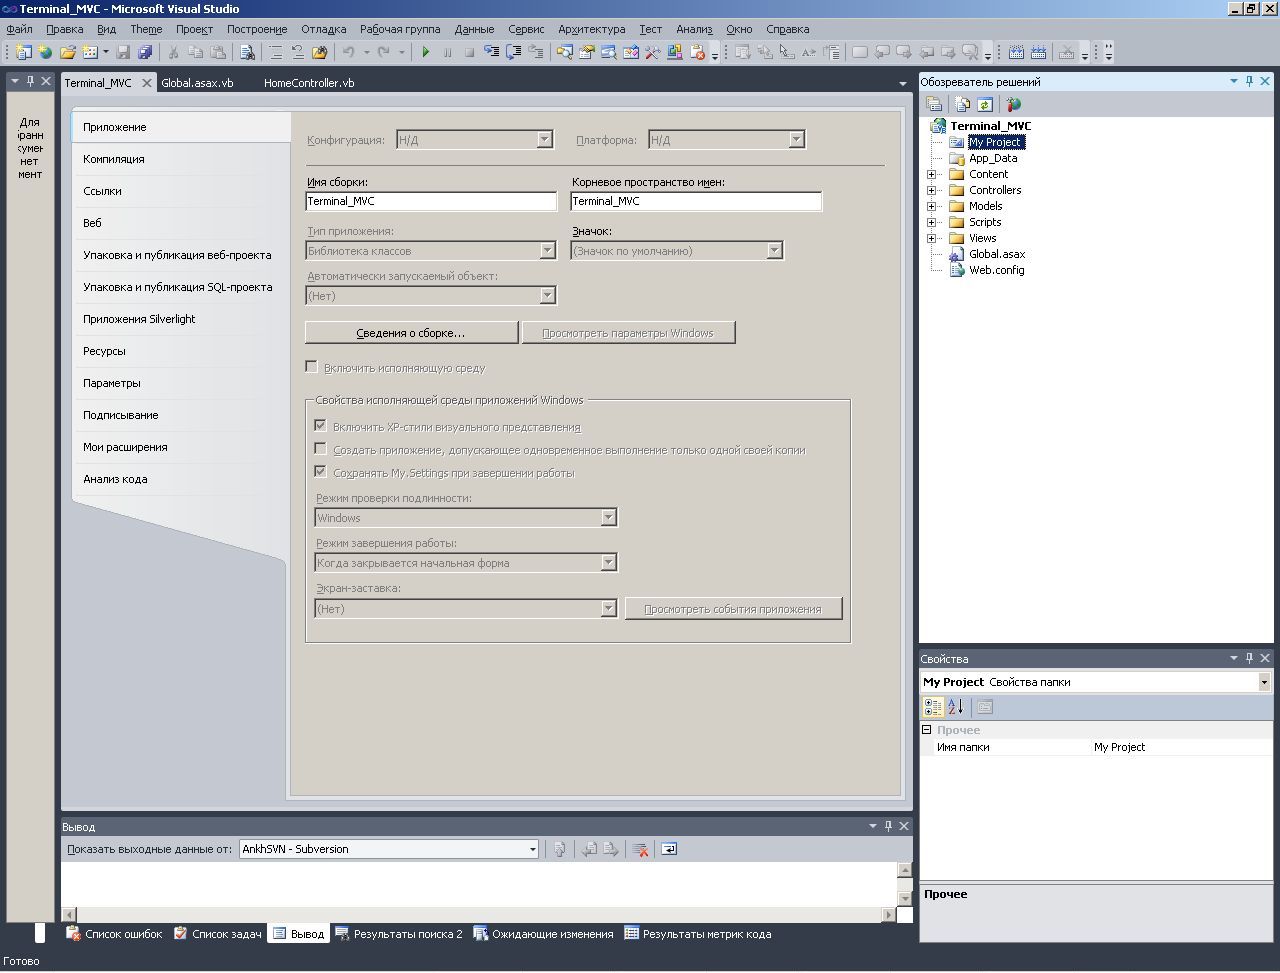The width and height of the screenshot is (1280, 973).
Task: Start debugging with the green play icon
Action: pyautogui.click(x=426, y=52)
